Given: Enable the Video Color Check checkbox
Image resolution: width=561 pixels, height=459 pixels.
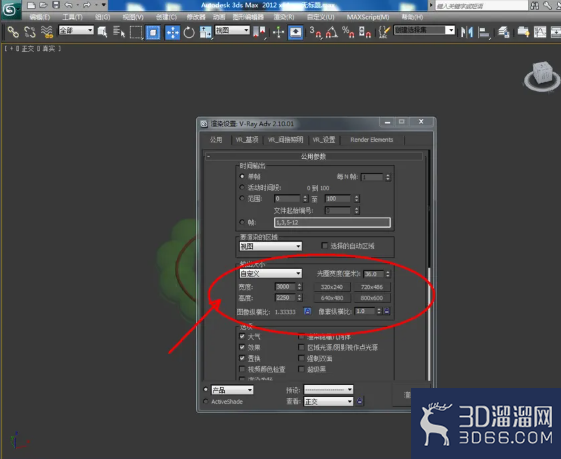Looking at the screenshot, I should point(242,369).
